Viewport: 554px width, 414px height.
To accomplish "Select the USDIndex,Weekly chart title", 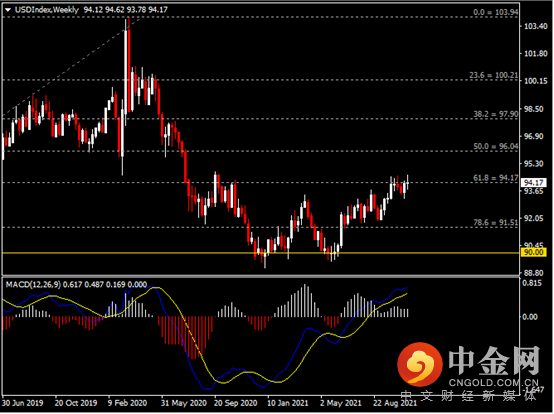I will [47, 10].
